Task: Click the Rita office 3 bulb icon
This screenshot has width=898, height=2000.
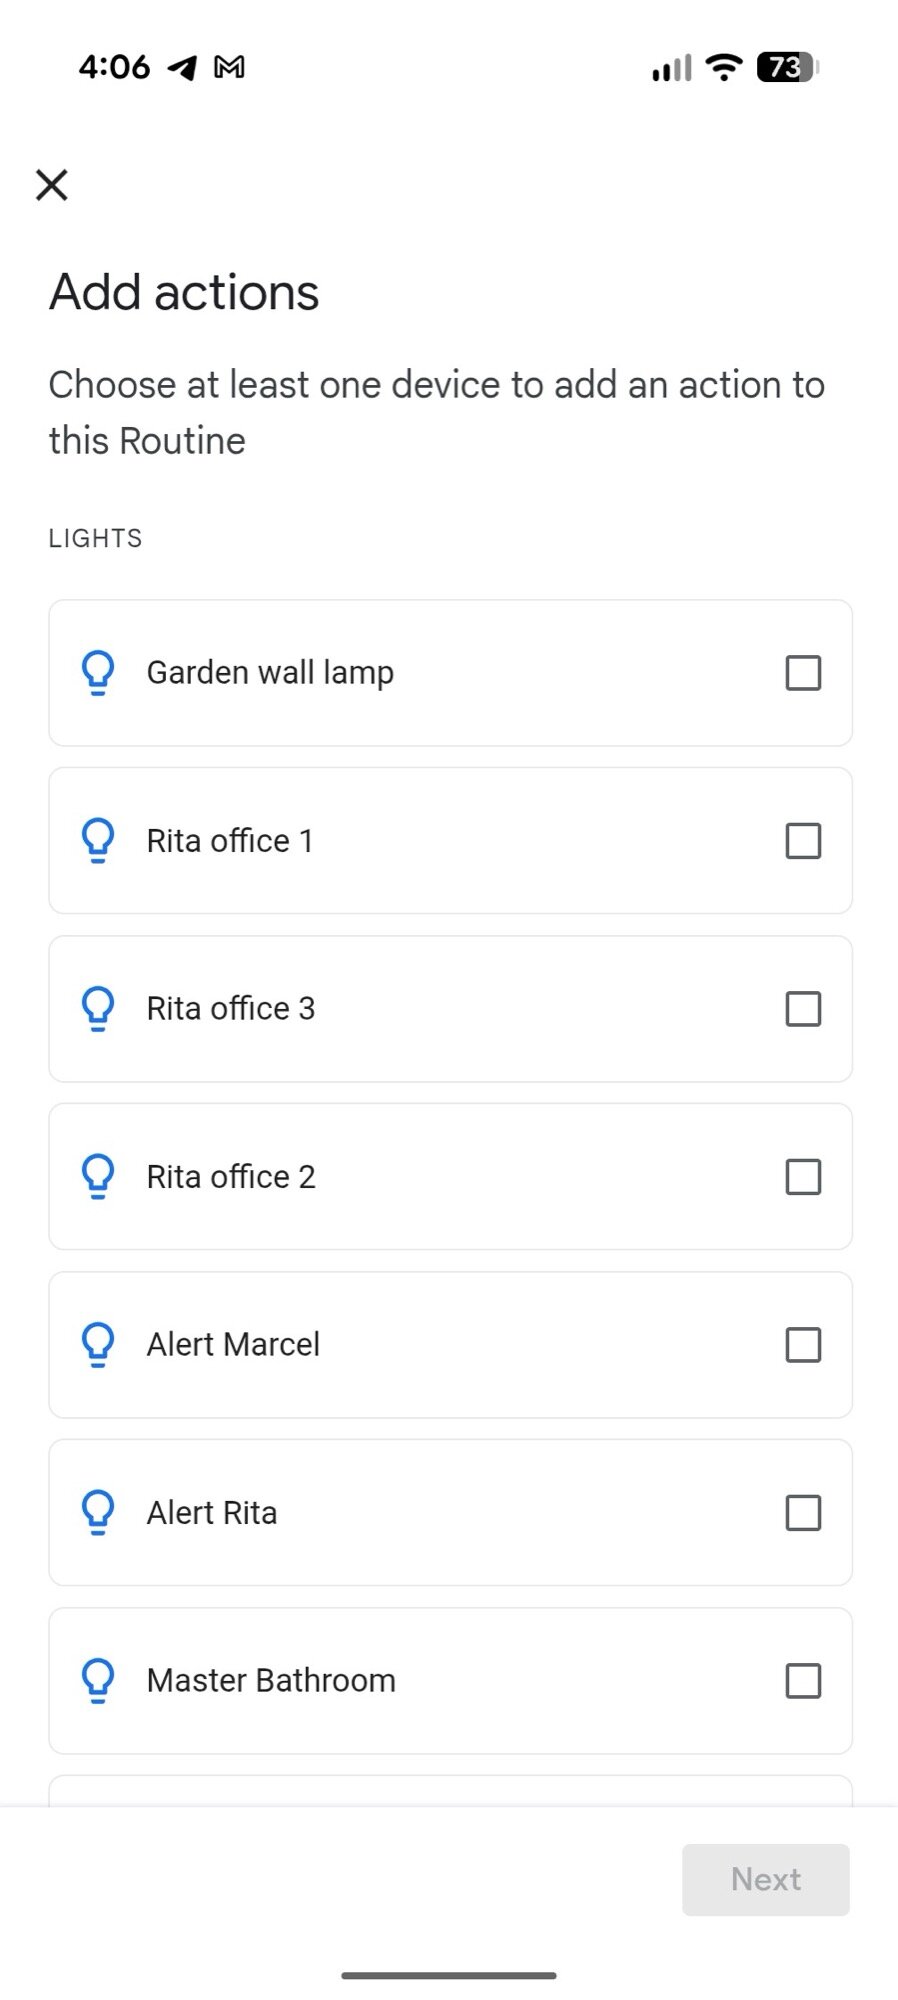Action: [x=98, y=1009]
